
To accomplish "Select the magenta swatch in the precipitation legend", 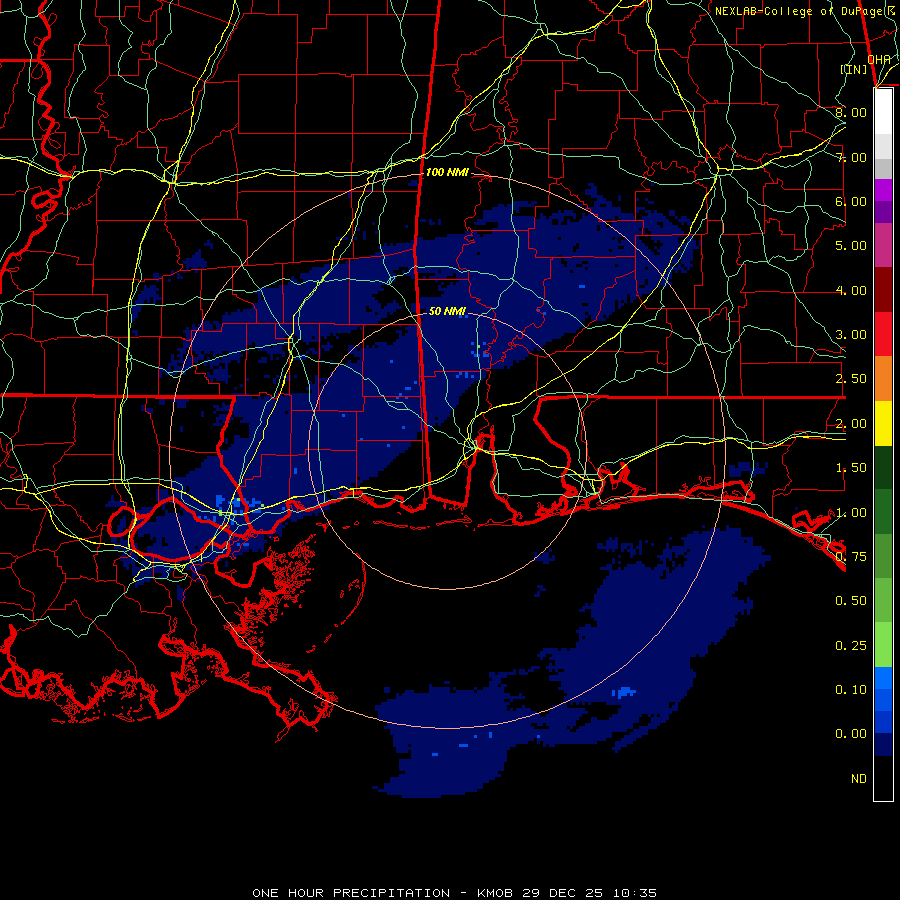I will point(883,190).
